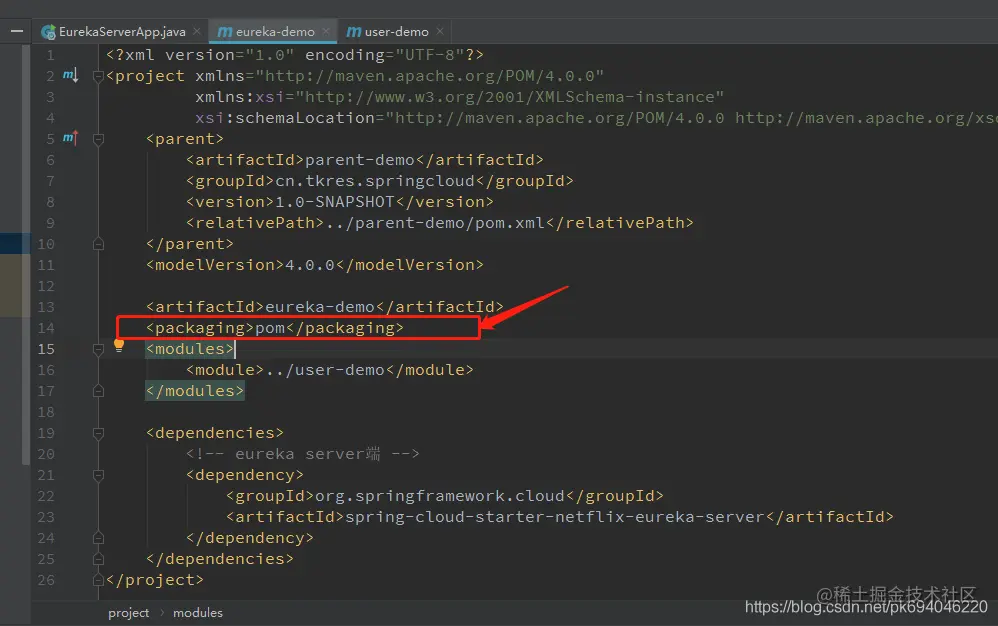Select the modules breadcrumb
This screenshot has width=998, height=626.
point(198,613)
